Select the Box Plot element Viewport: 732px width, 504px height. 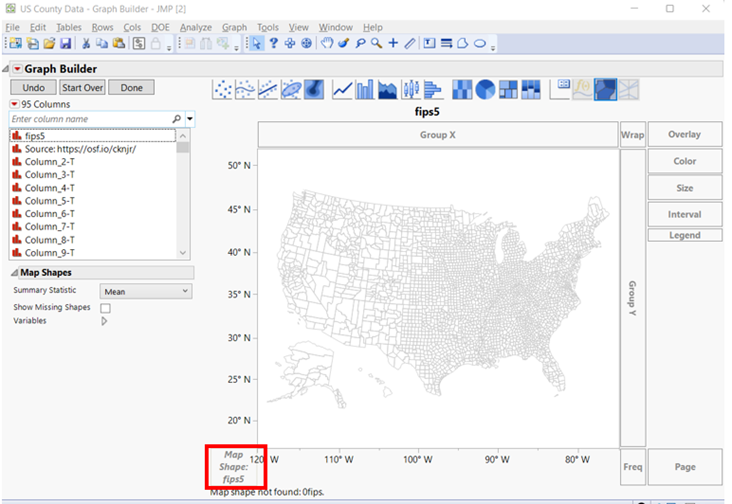410,89
